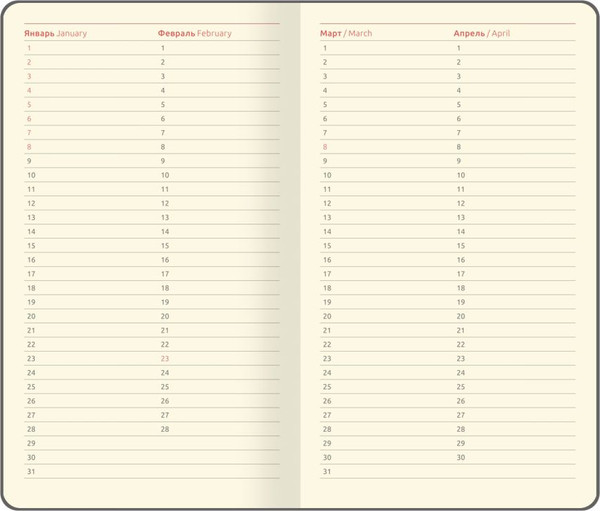Click the Февраль February column header
The width and height of the screenshot is (600, 511).
click(x=194, y=33)
